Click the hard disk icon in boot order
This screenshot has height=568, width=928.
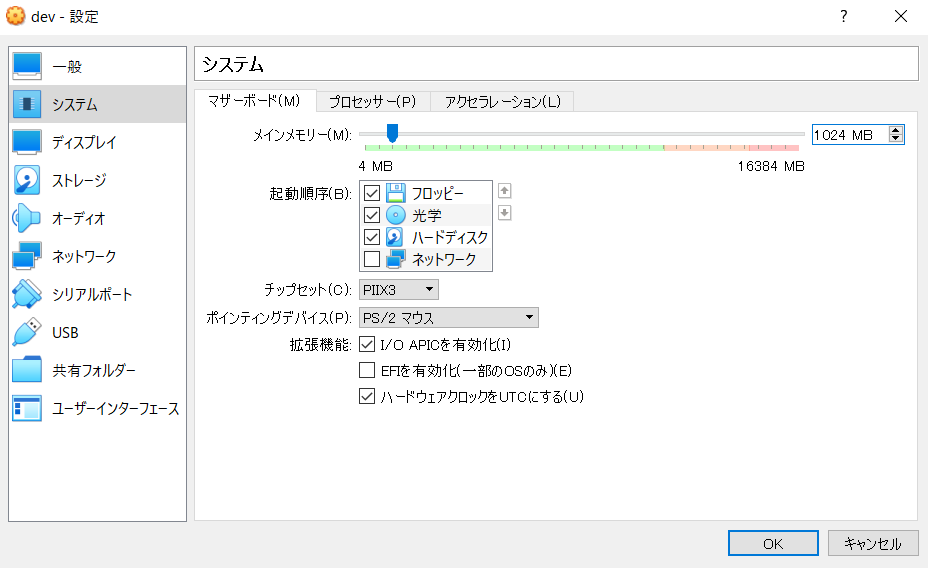395,237
